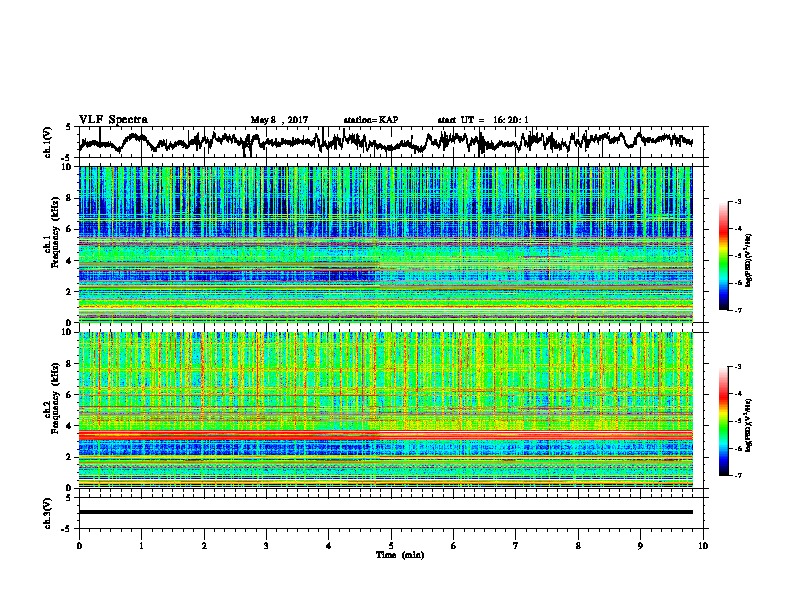The height and width of the screenshot is (612, 792).
Task: Click the ch.1 spectrogram panel
Action: click(x=385, y=244)
